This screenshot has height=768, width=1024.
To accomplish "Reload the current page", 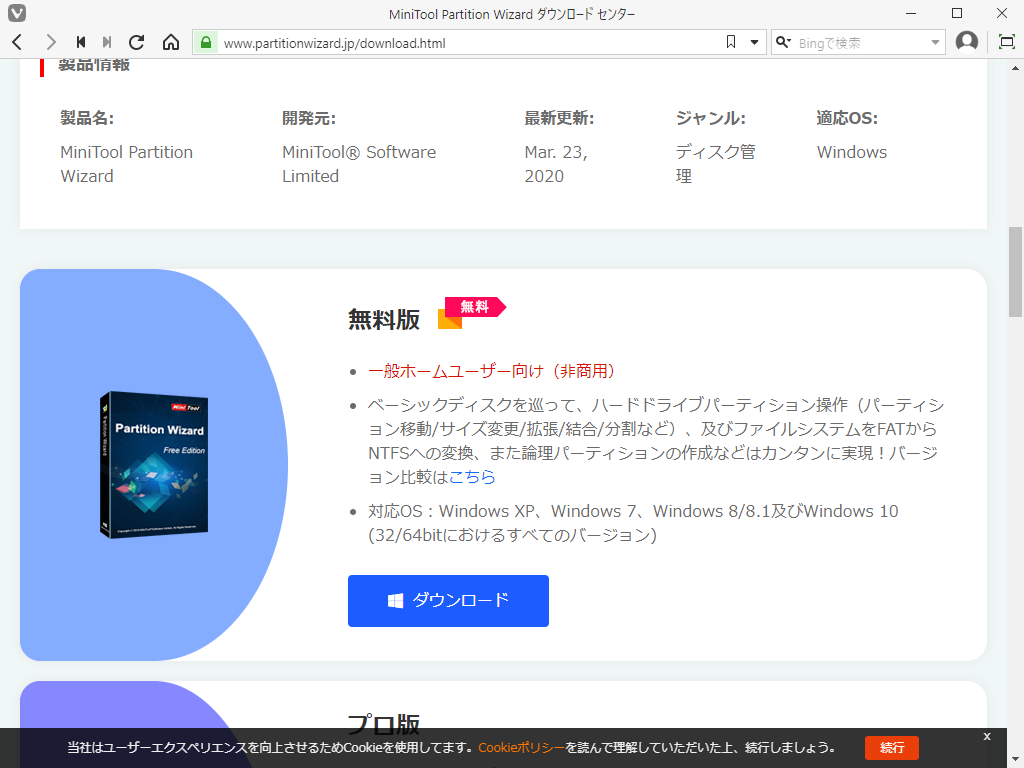I will 136,42.
